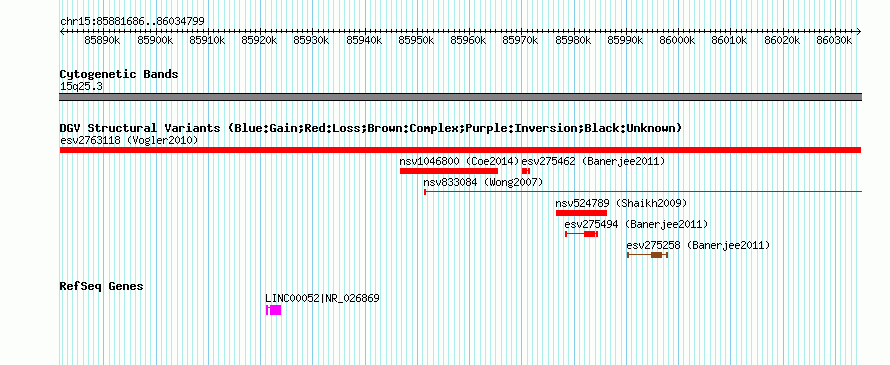Image resolution: width=890 pixels, height=365 pixels.
Task: Click the 85890k ruler tick label
Action: (x=102, y=40)
